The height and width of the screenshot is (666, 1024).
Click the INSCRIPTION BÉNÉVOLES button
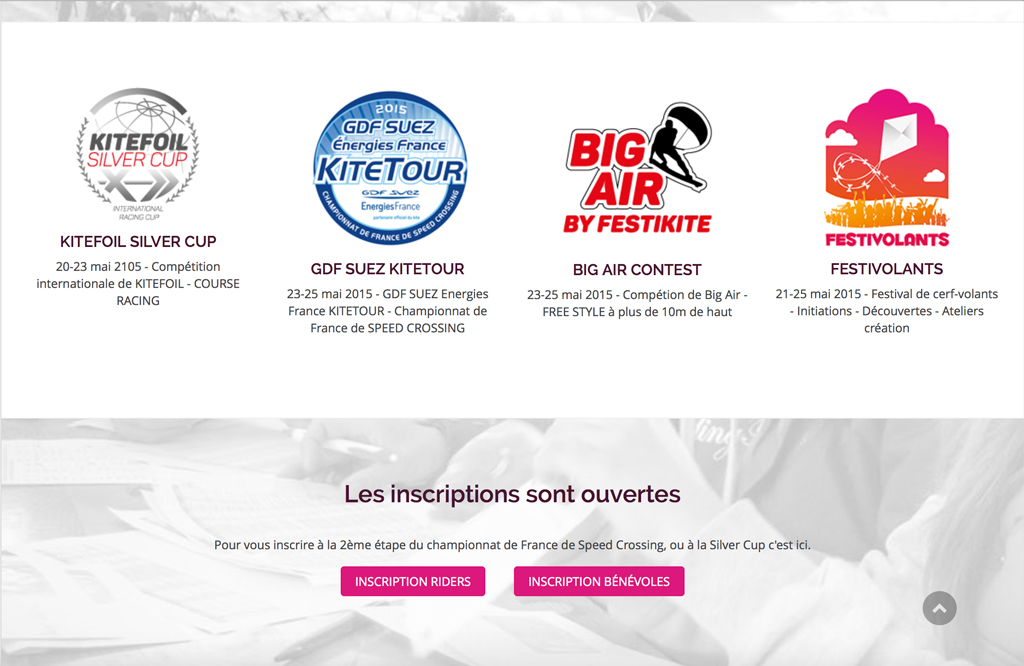(599, 581)
